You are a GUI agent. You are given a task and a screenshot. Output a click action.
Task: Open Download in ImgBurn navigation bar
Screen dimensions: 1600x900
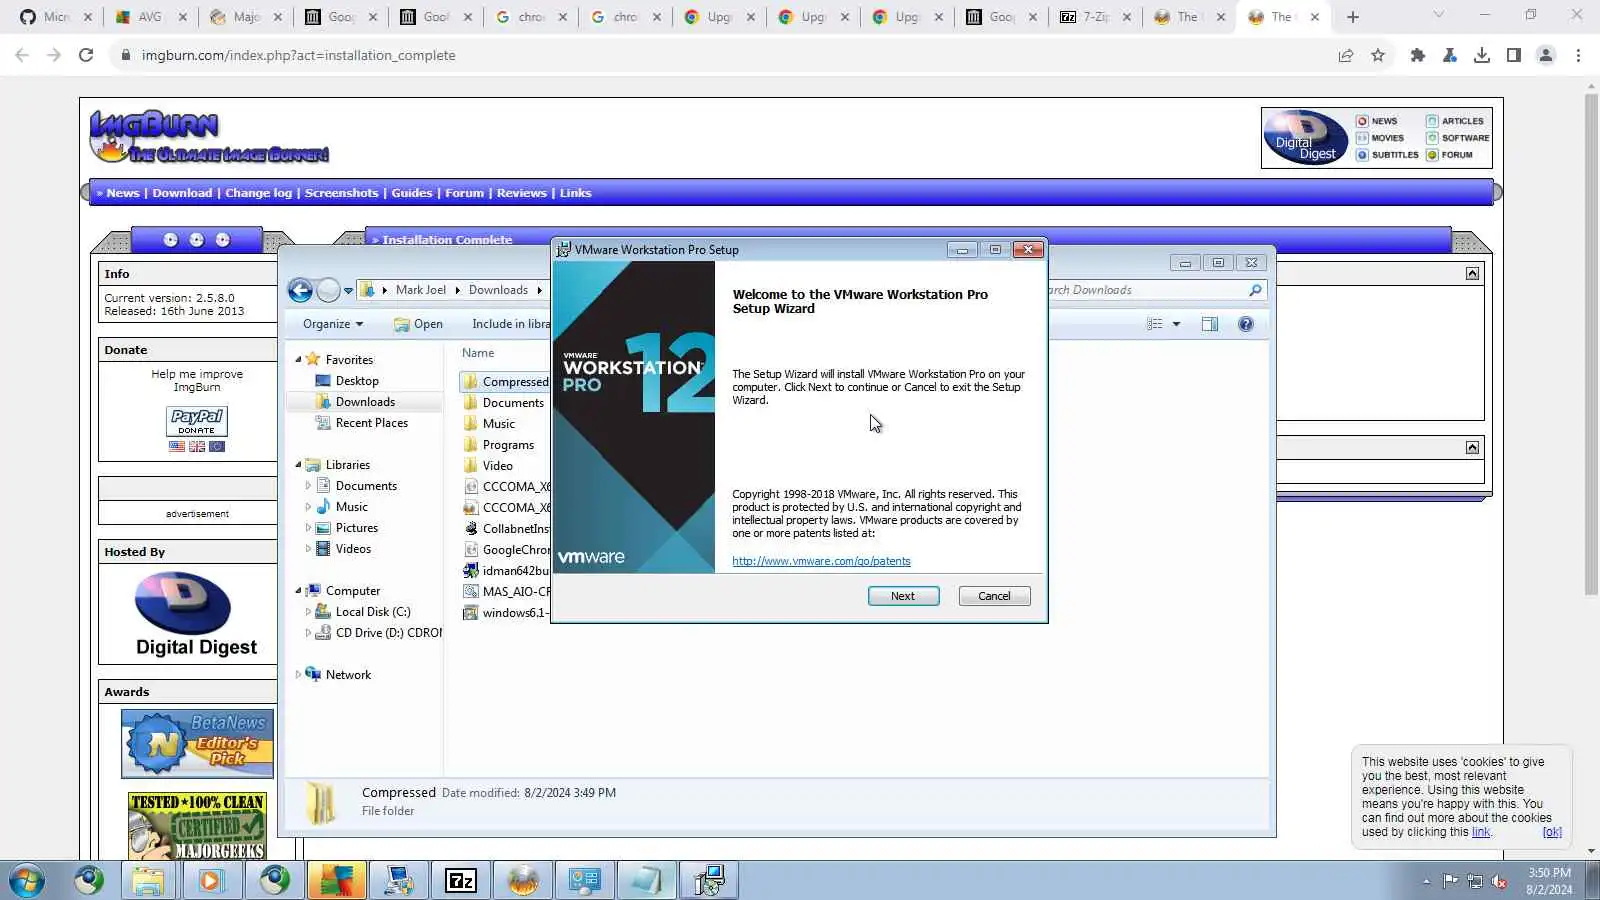(182, 193)
